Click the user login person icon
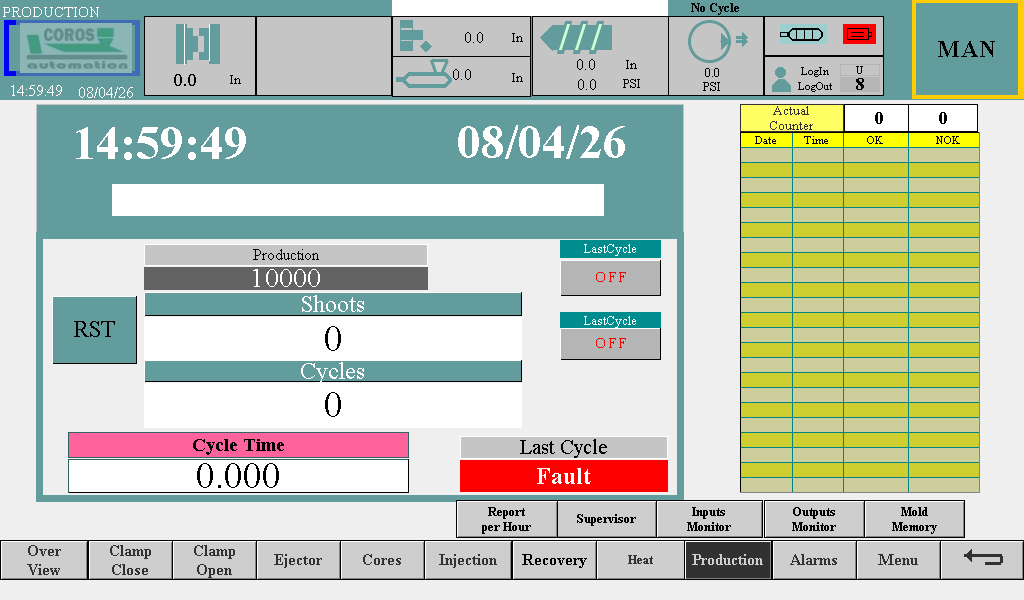This screenshot has height=600, width=1024. point(781,78)
